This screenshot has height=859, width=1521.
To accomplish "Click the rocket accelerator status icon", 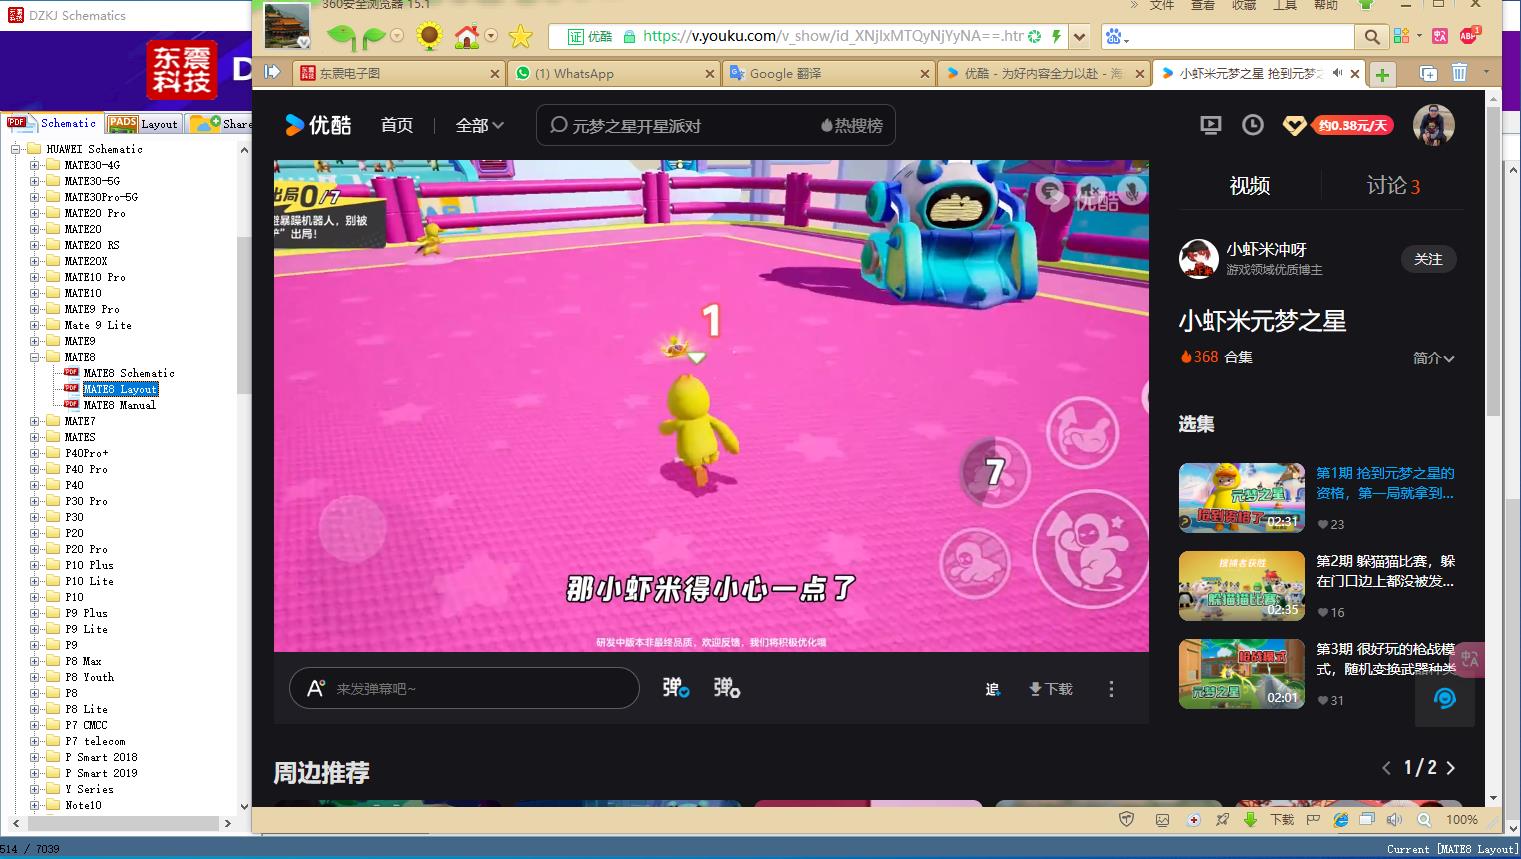I will tap(1222, 819).
